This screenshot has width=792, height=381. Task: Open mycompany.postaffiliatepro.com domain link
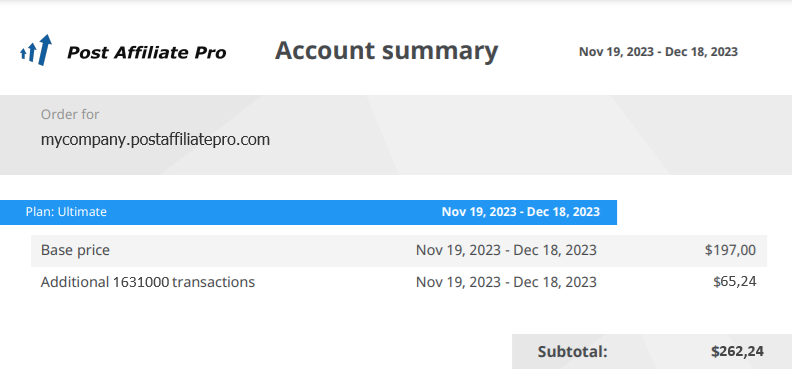[x=155, y=139]
